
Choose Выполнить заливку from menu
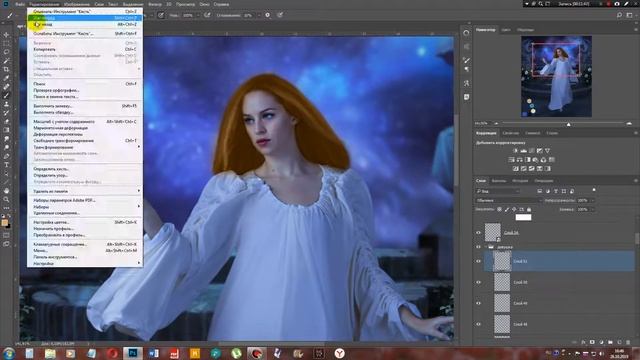[85, 106]
